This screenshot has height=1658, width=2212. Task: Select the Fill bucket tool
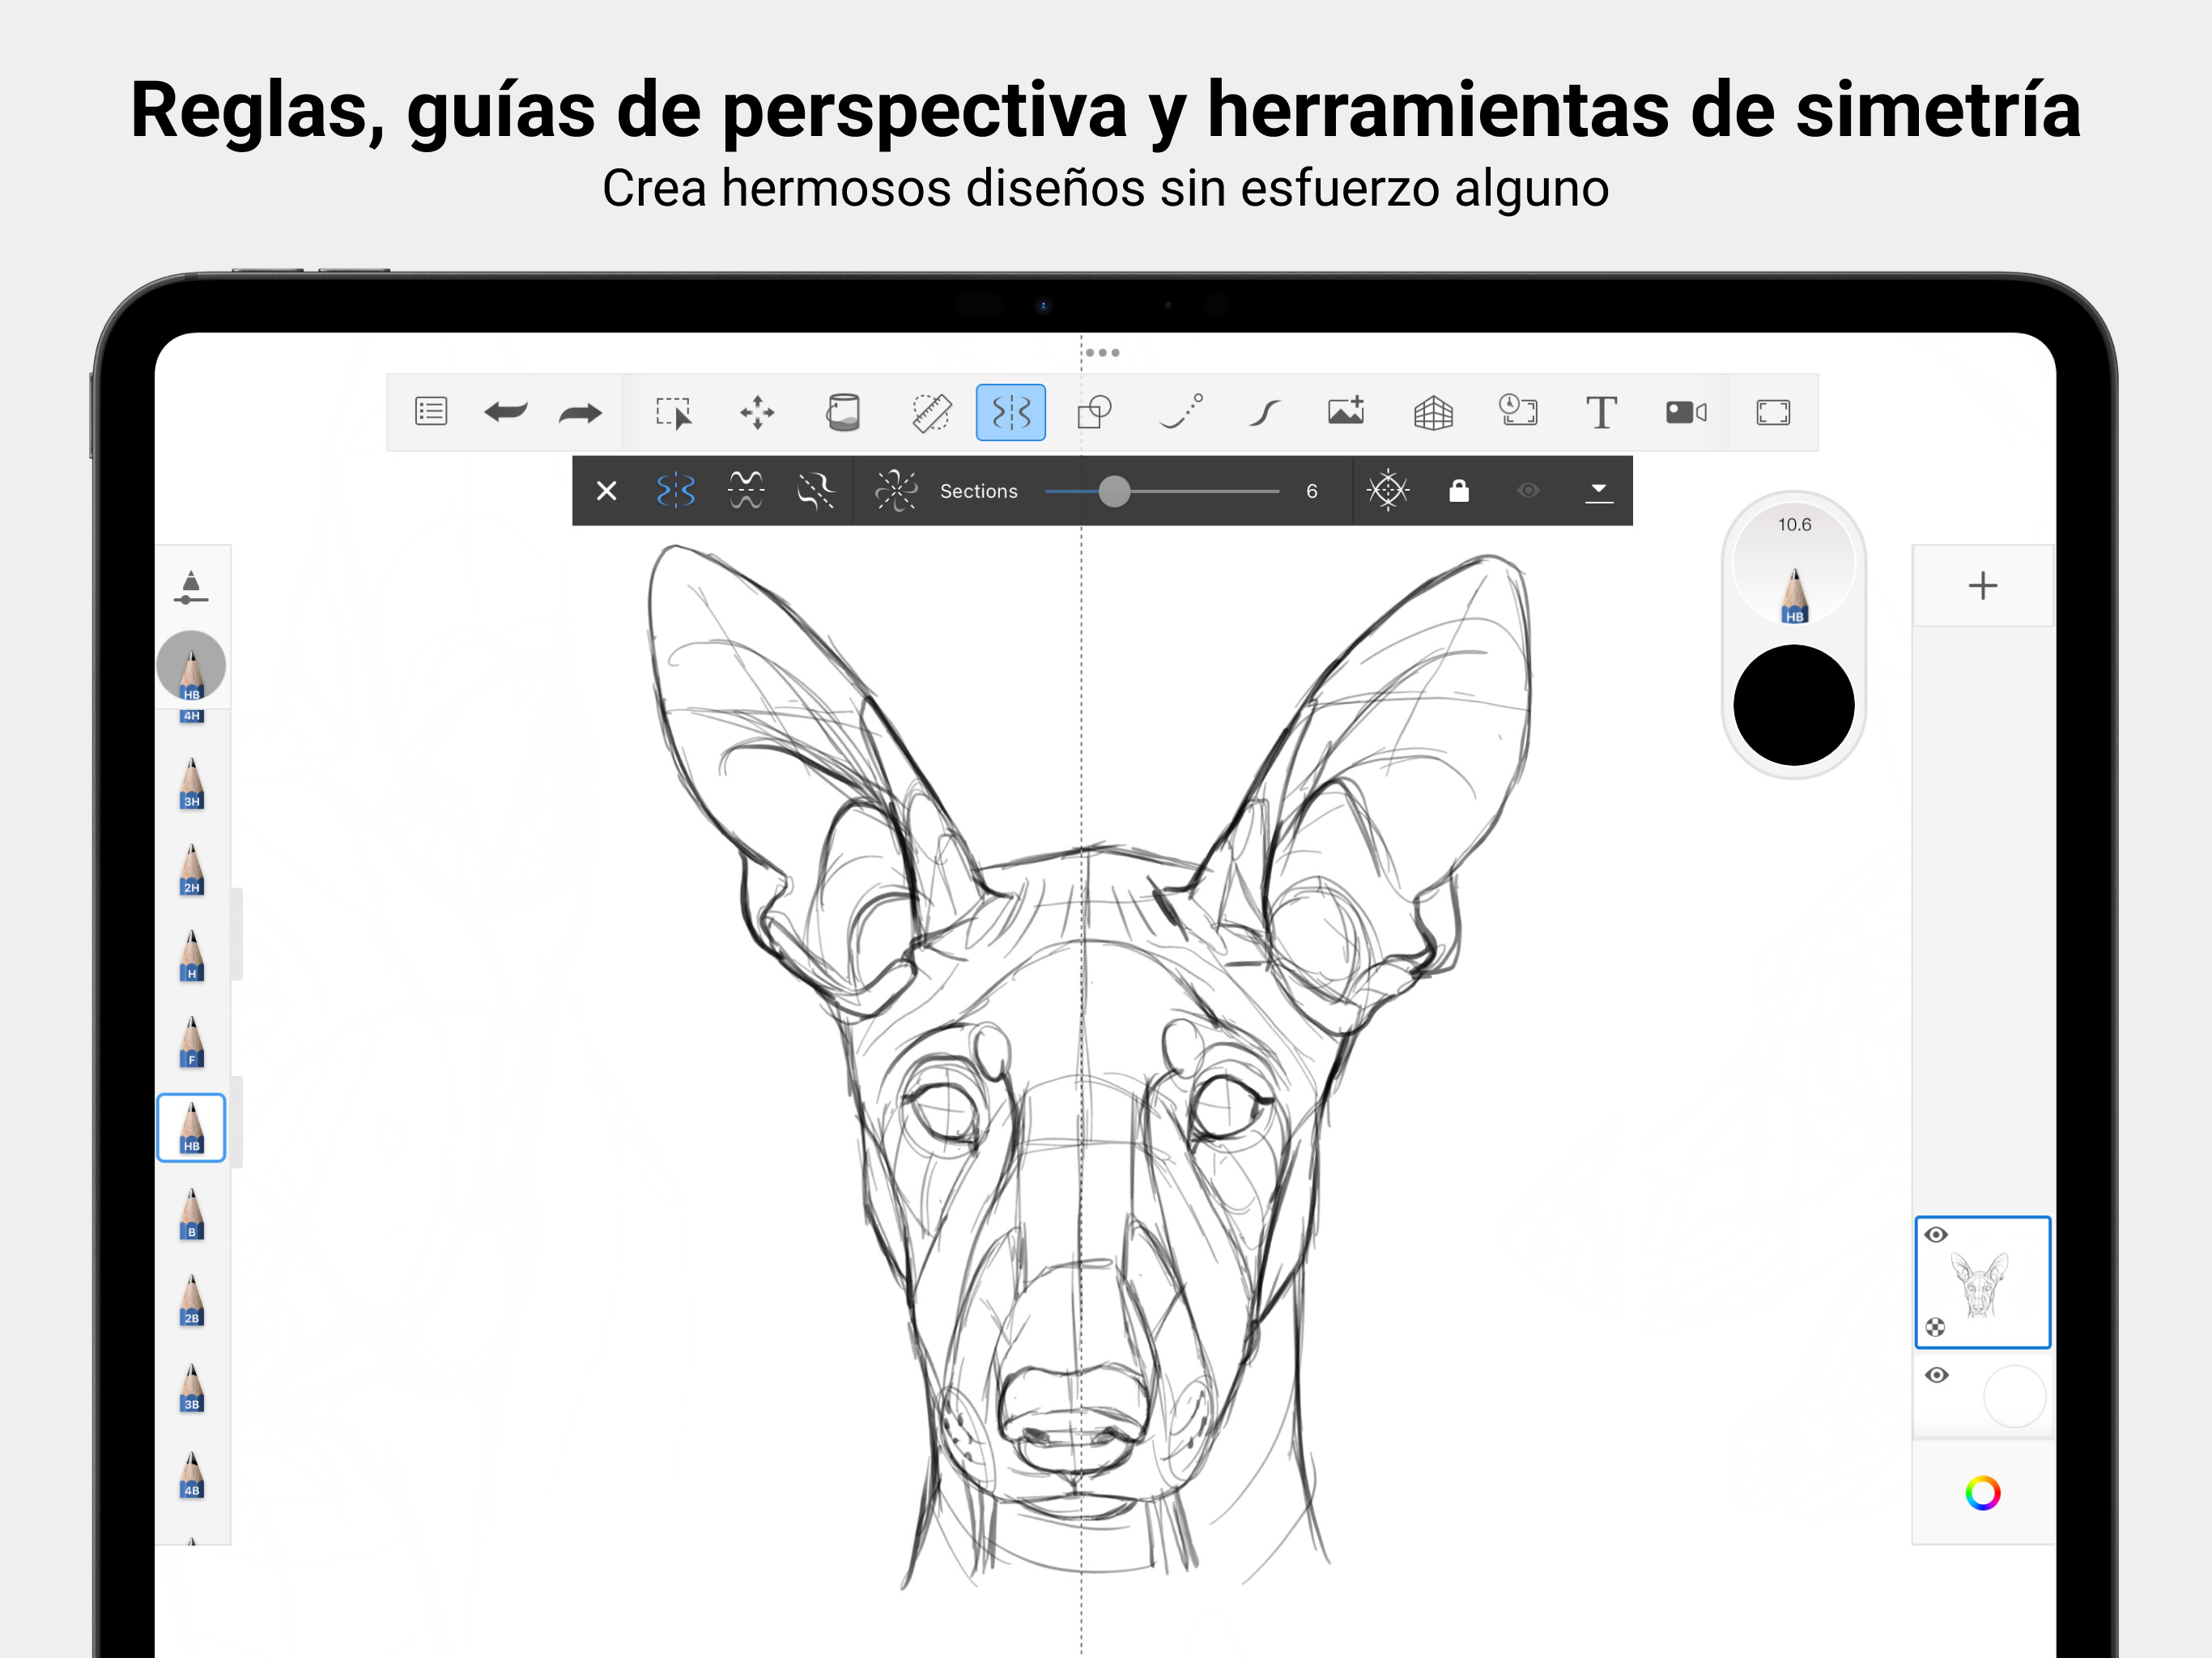[843, 412]
